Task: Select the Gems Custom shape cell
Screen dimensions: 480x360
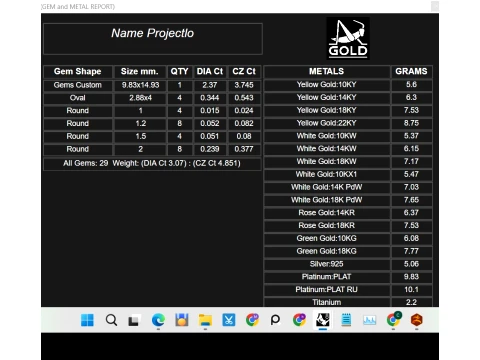Action: 78,85
